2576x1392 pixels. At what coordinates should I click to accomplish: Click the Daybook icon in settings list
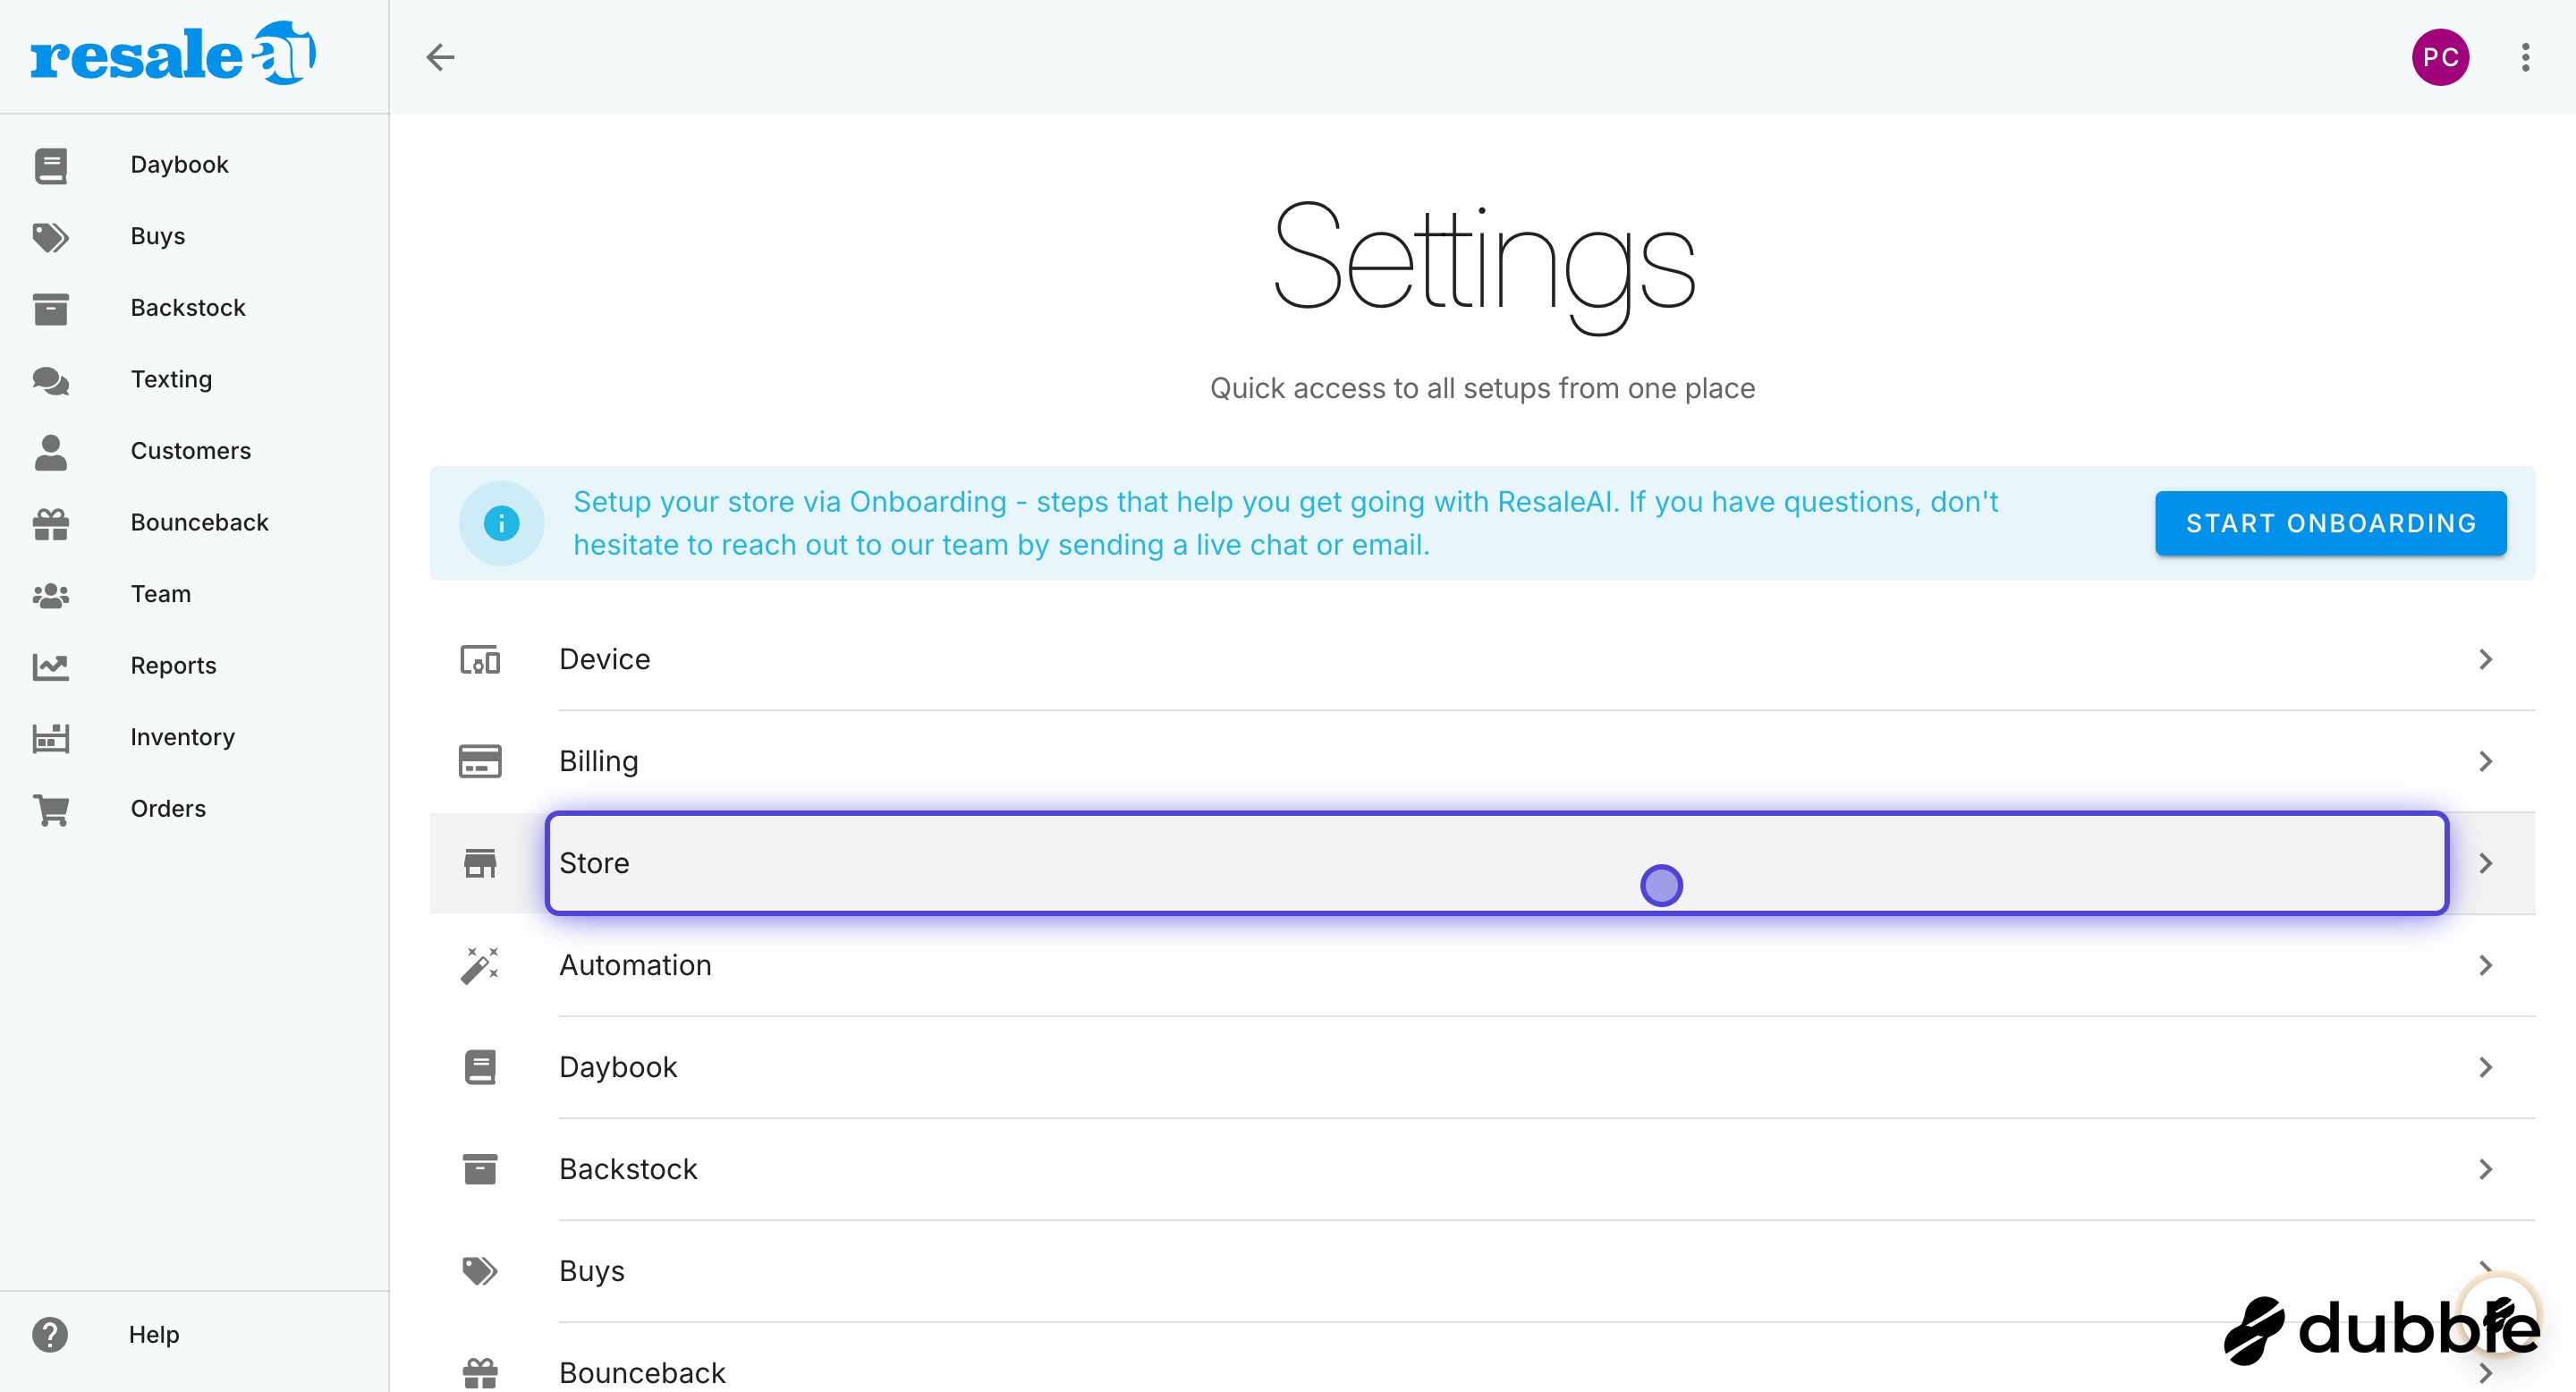pyautogui.click(x=480, y=1067)
